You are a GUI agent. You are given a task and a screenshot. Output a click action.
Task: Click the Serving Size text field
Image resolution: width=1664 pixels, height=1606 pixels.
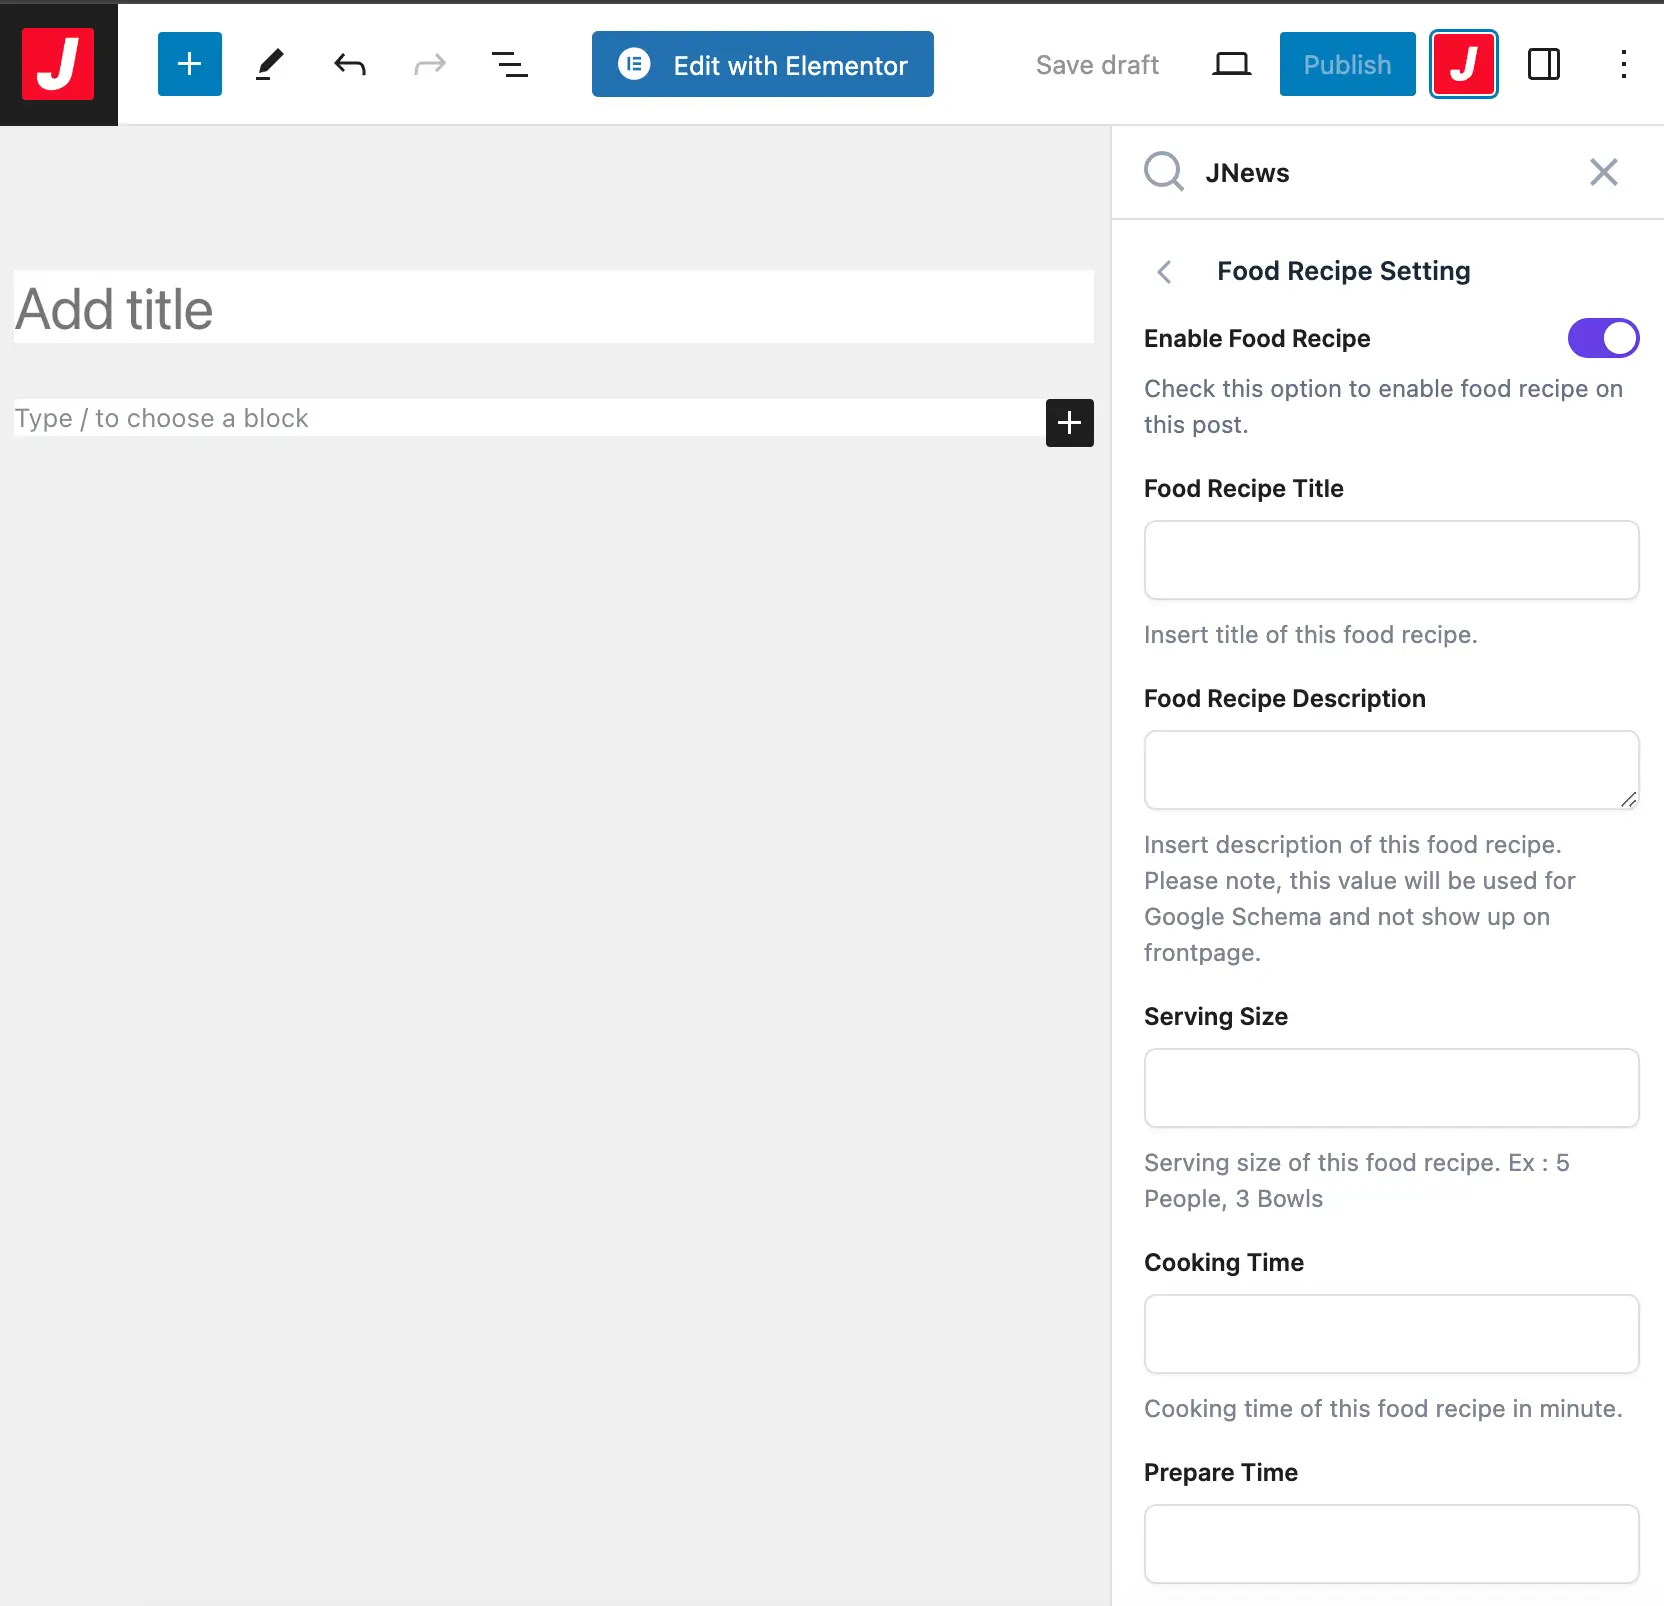(x=1391, y=1088)
